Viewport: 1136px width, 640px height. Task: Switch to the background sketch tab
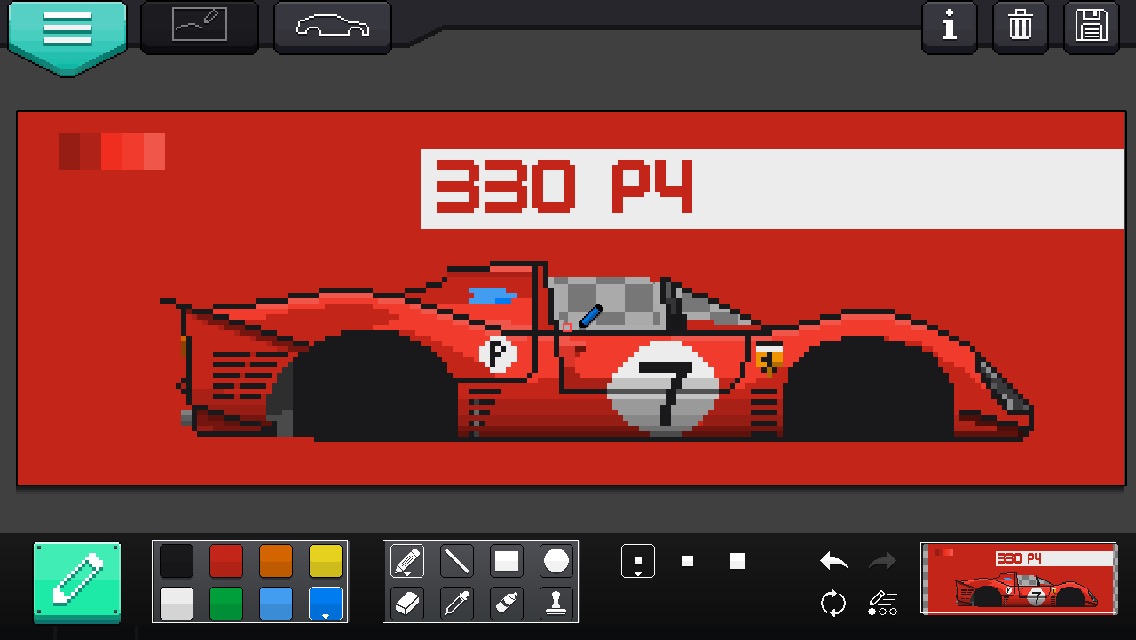199,26
